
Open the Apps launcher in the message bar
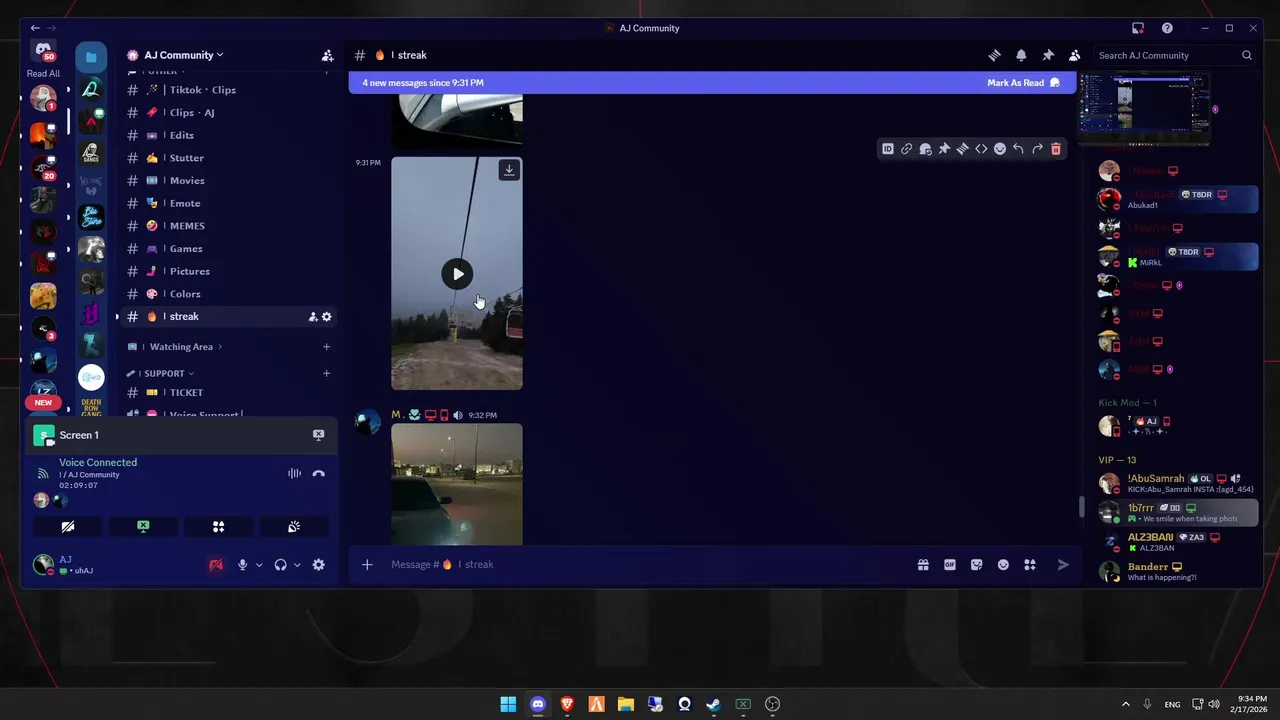[1030, 565]
